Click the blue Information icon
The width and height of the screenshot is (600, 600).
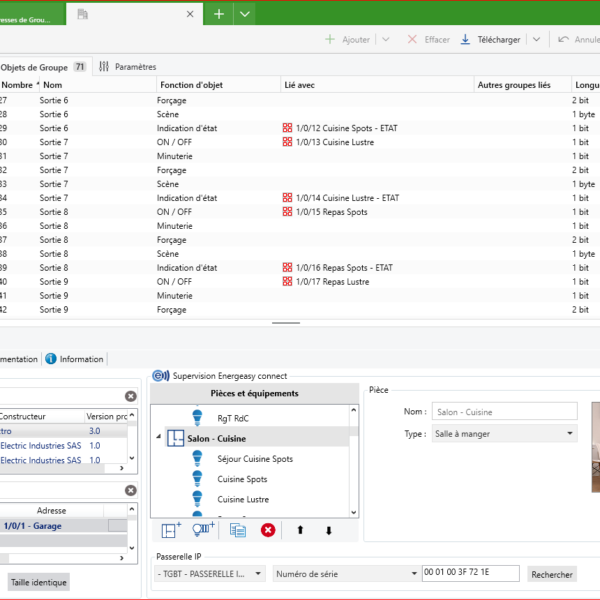tap(51, 359)
